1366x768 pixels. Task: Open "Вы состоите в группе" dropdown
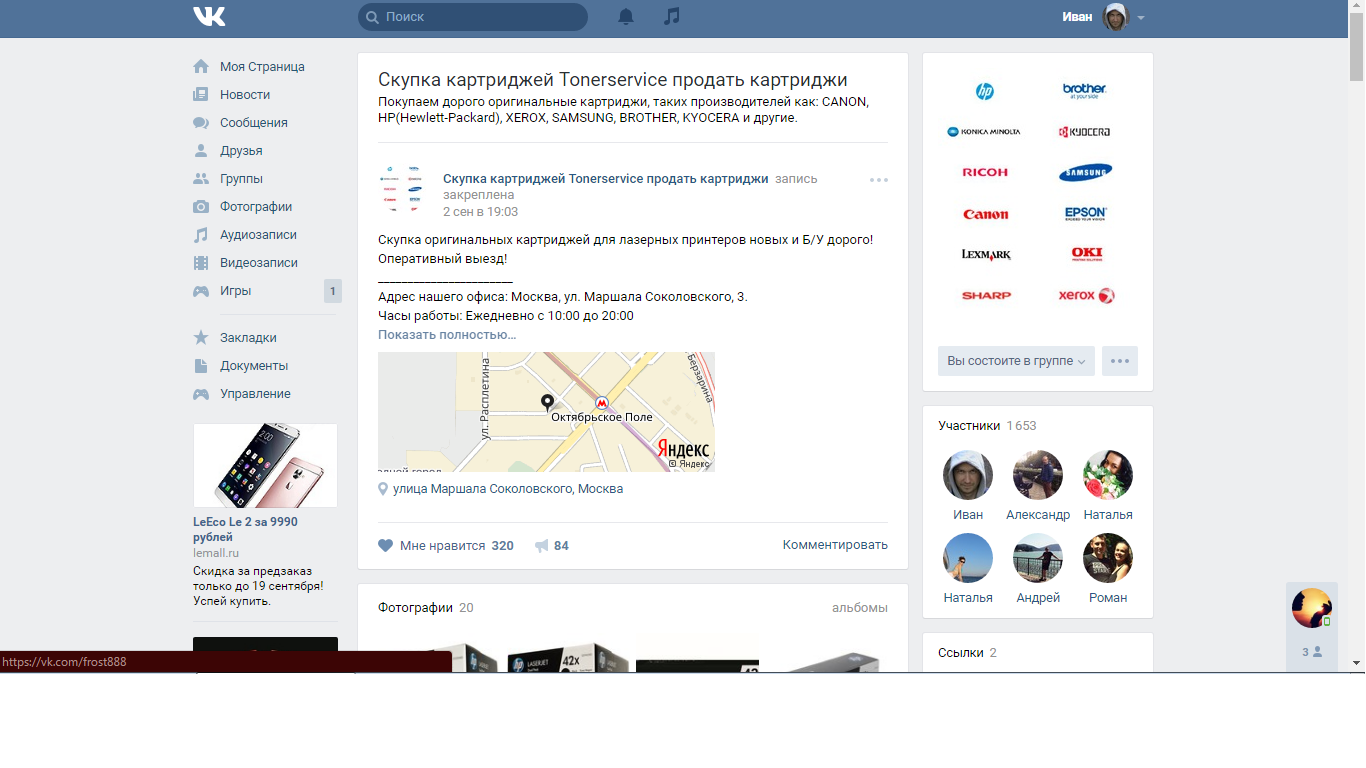coord(1016,361)
